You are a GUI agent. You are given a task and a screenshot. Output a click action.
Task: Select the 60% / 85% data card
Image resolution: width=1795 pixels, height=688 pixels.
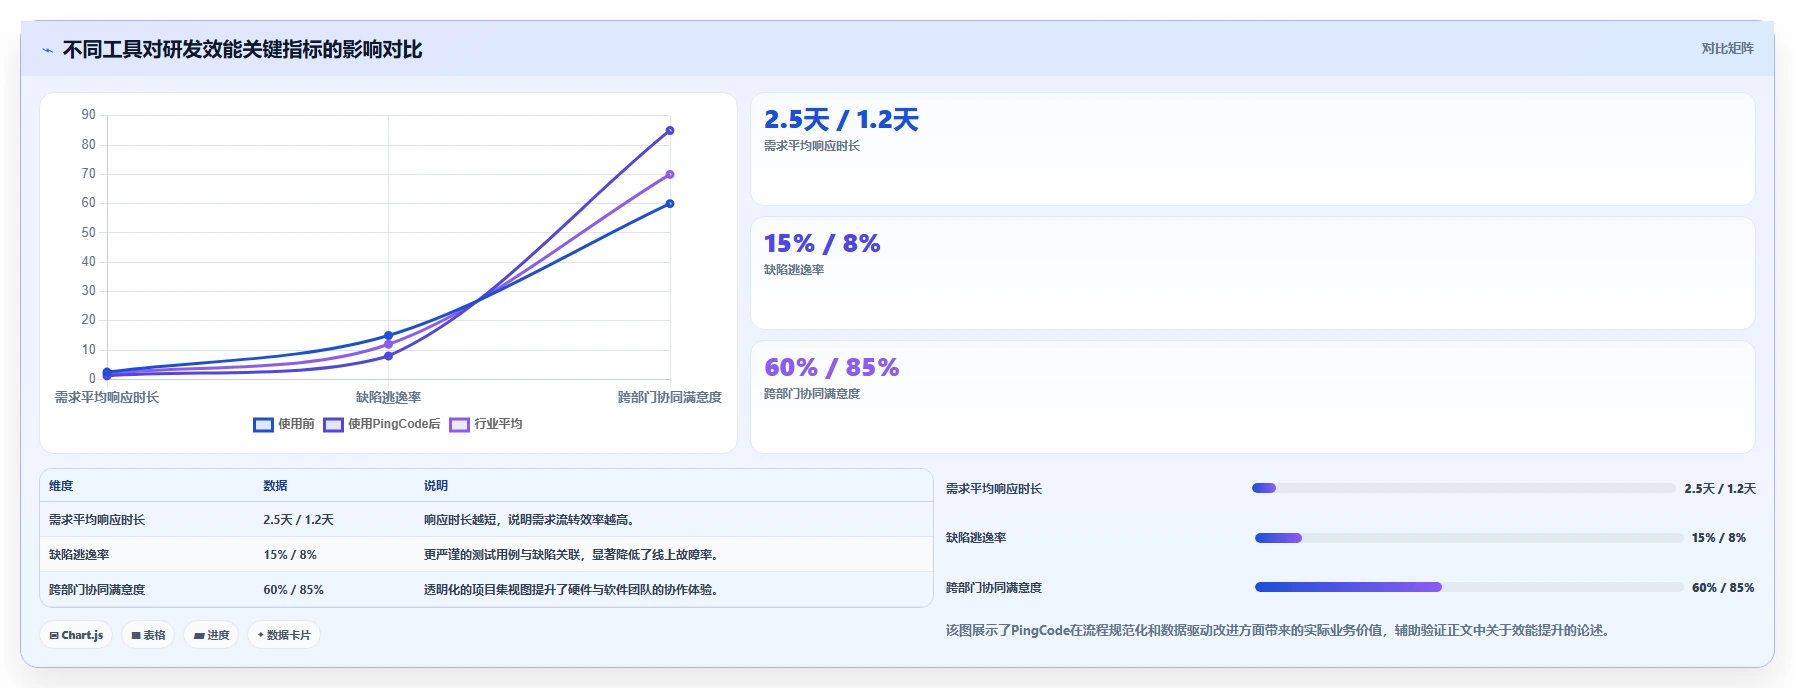(x=1252, y=397)
